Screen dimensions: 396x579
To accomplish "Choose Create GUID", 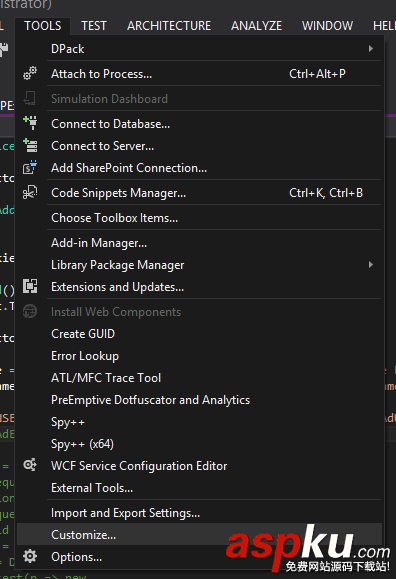I will [199, 334].
